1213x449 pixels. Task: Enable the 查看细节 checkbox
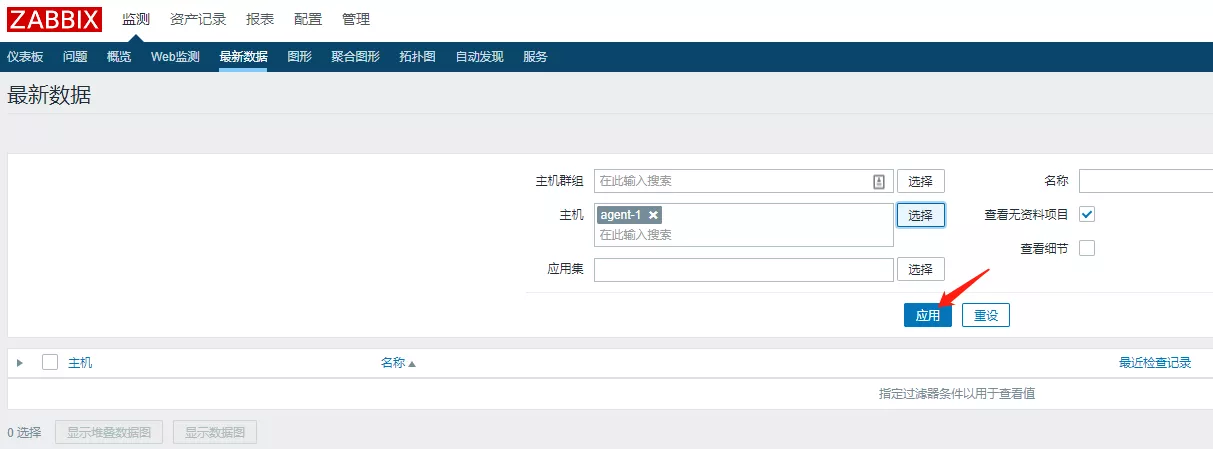[1087, 248]
